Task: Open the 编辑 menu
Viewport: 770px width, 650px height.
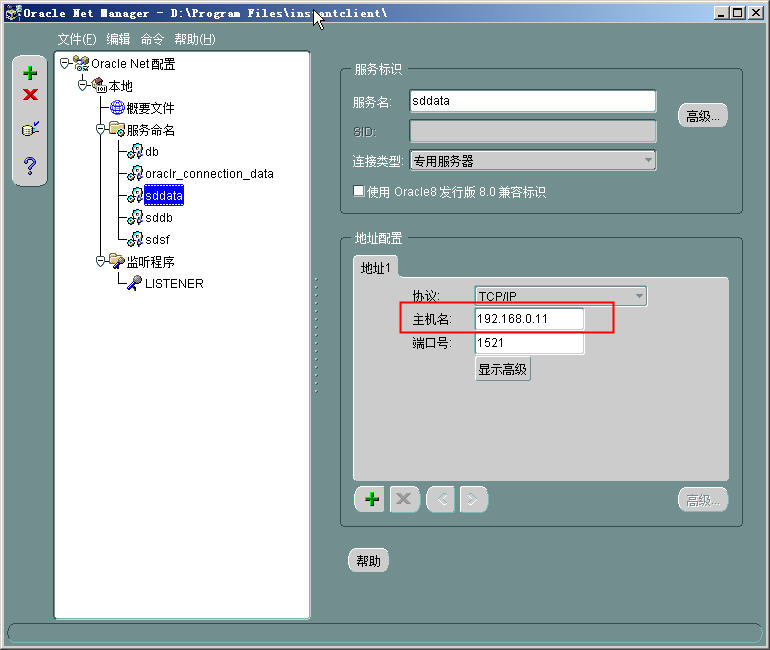Action: pyautogui.click(x=118, y=39)
